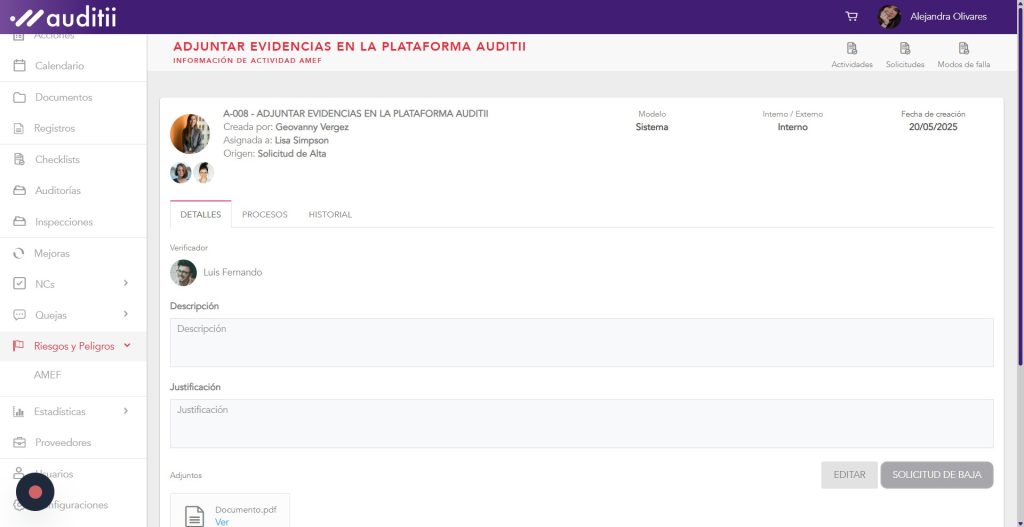Click the Solicitudes icon in header

905,49
